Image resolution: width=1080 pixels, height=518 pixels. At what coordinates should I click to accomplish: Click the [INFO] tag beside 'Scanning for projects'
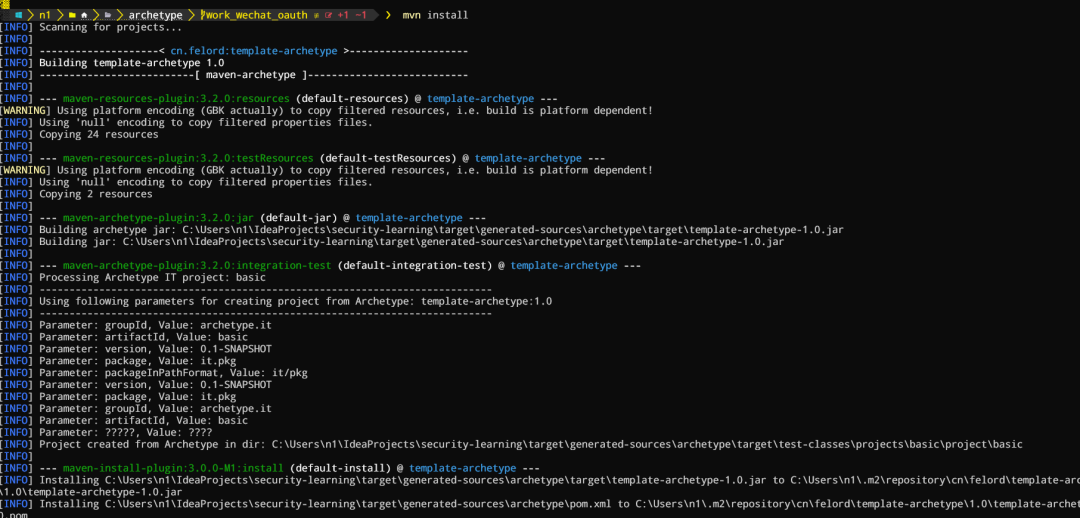click(x=17, y=27)
